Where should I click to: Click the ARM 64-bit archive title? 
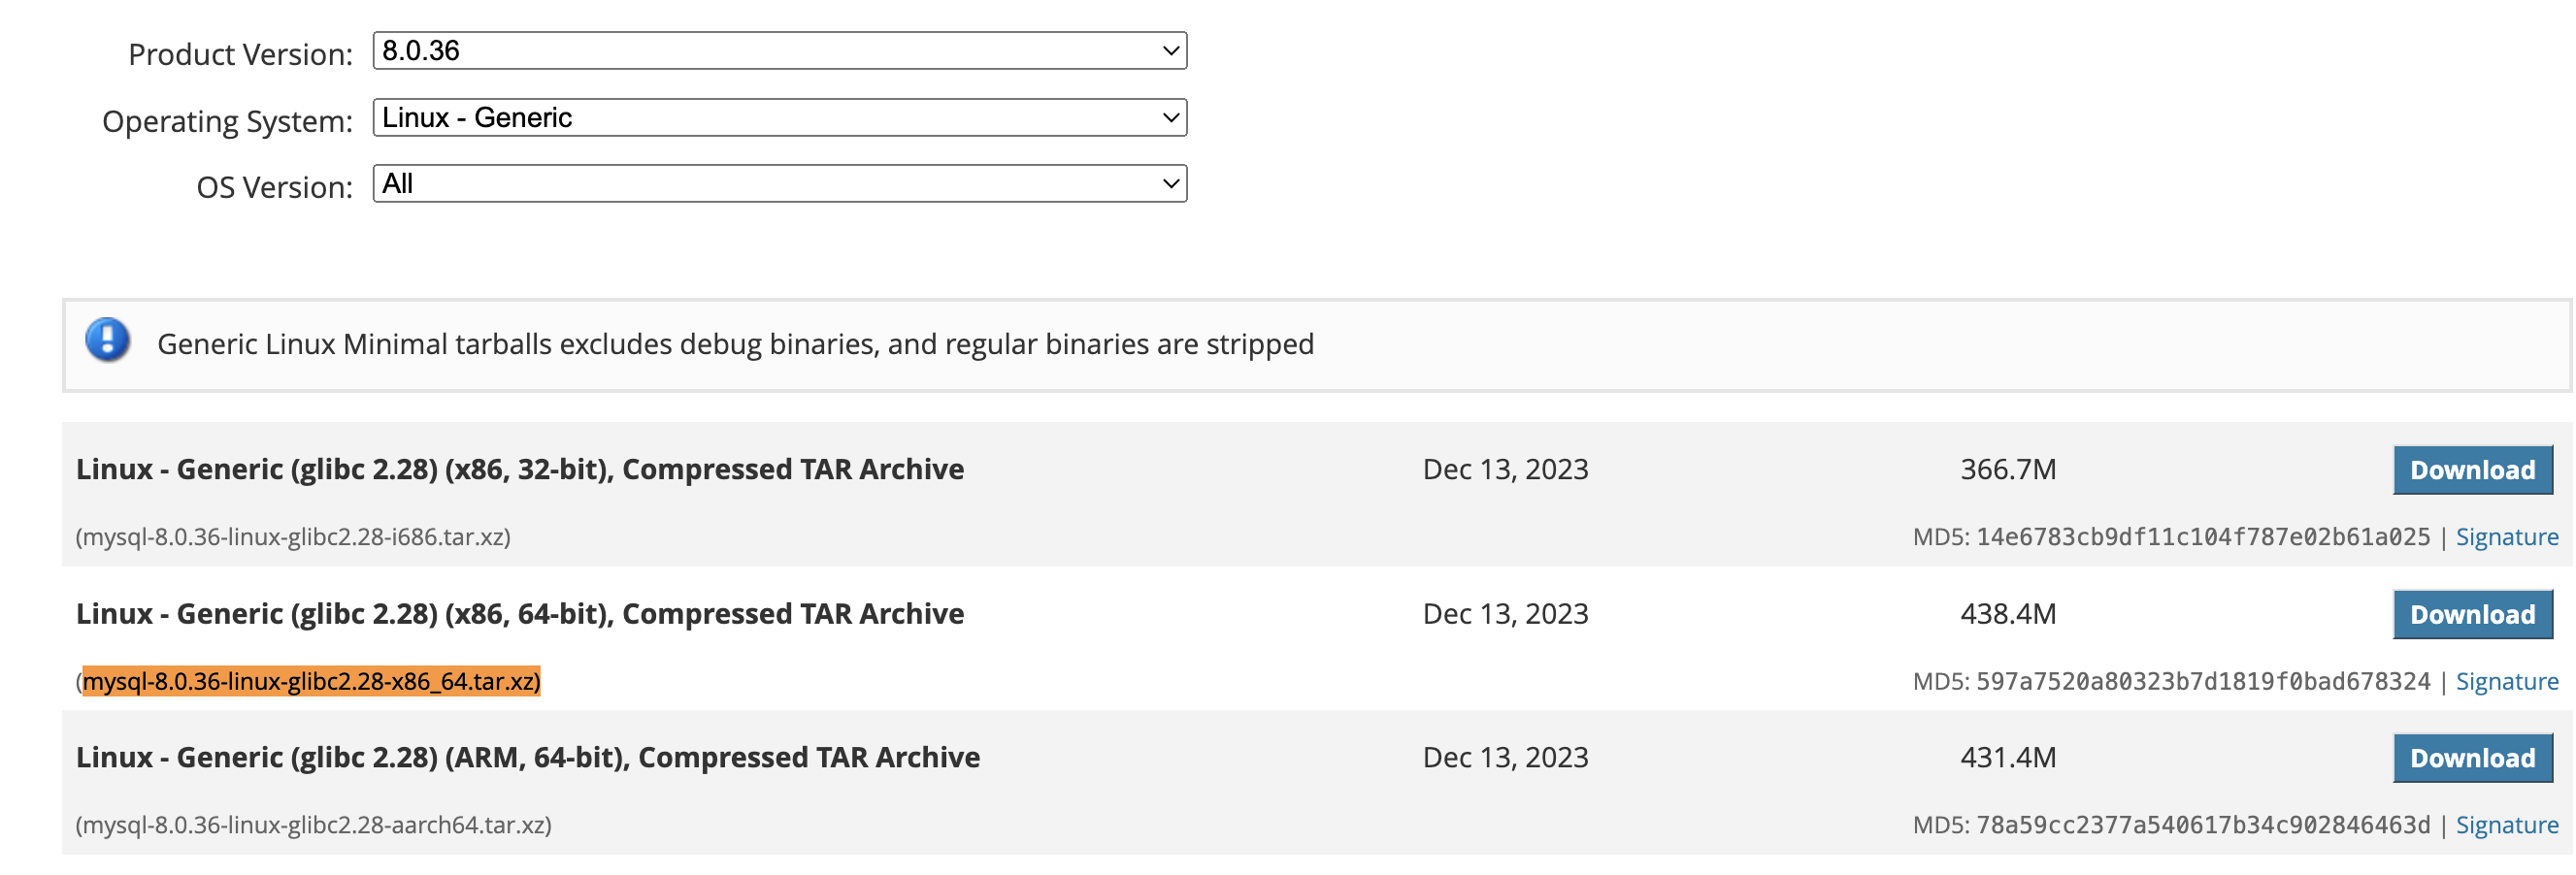528,757
